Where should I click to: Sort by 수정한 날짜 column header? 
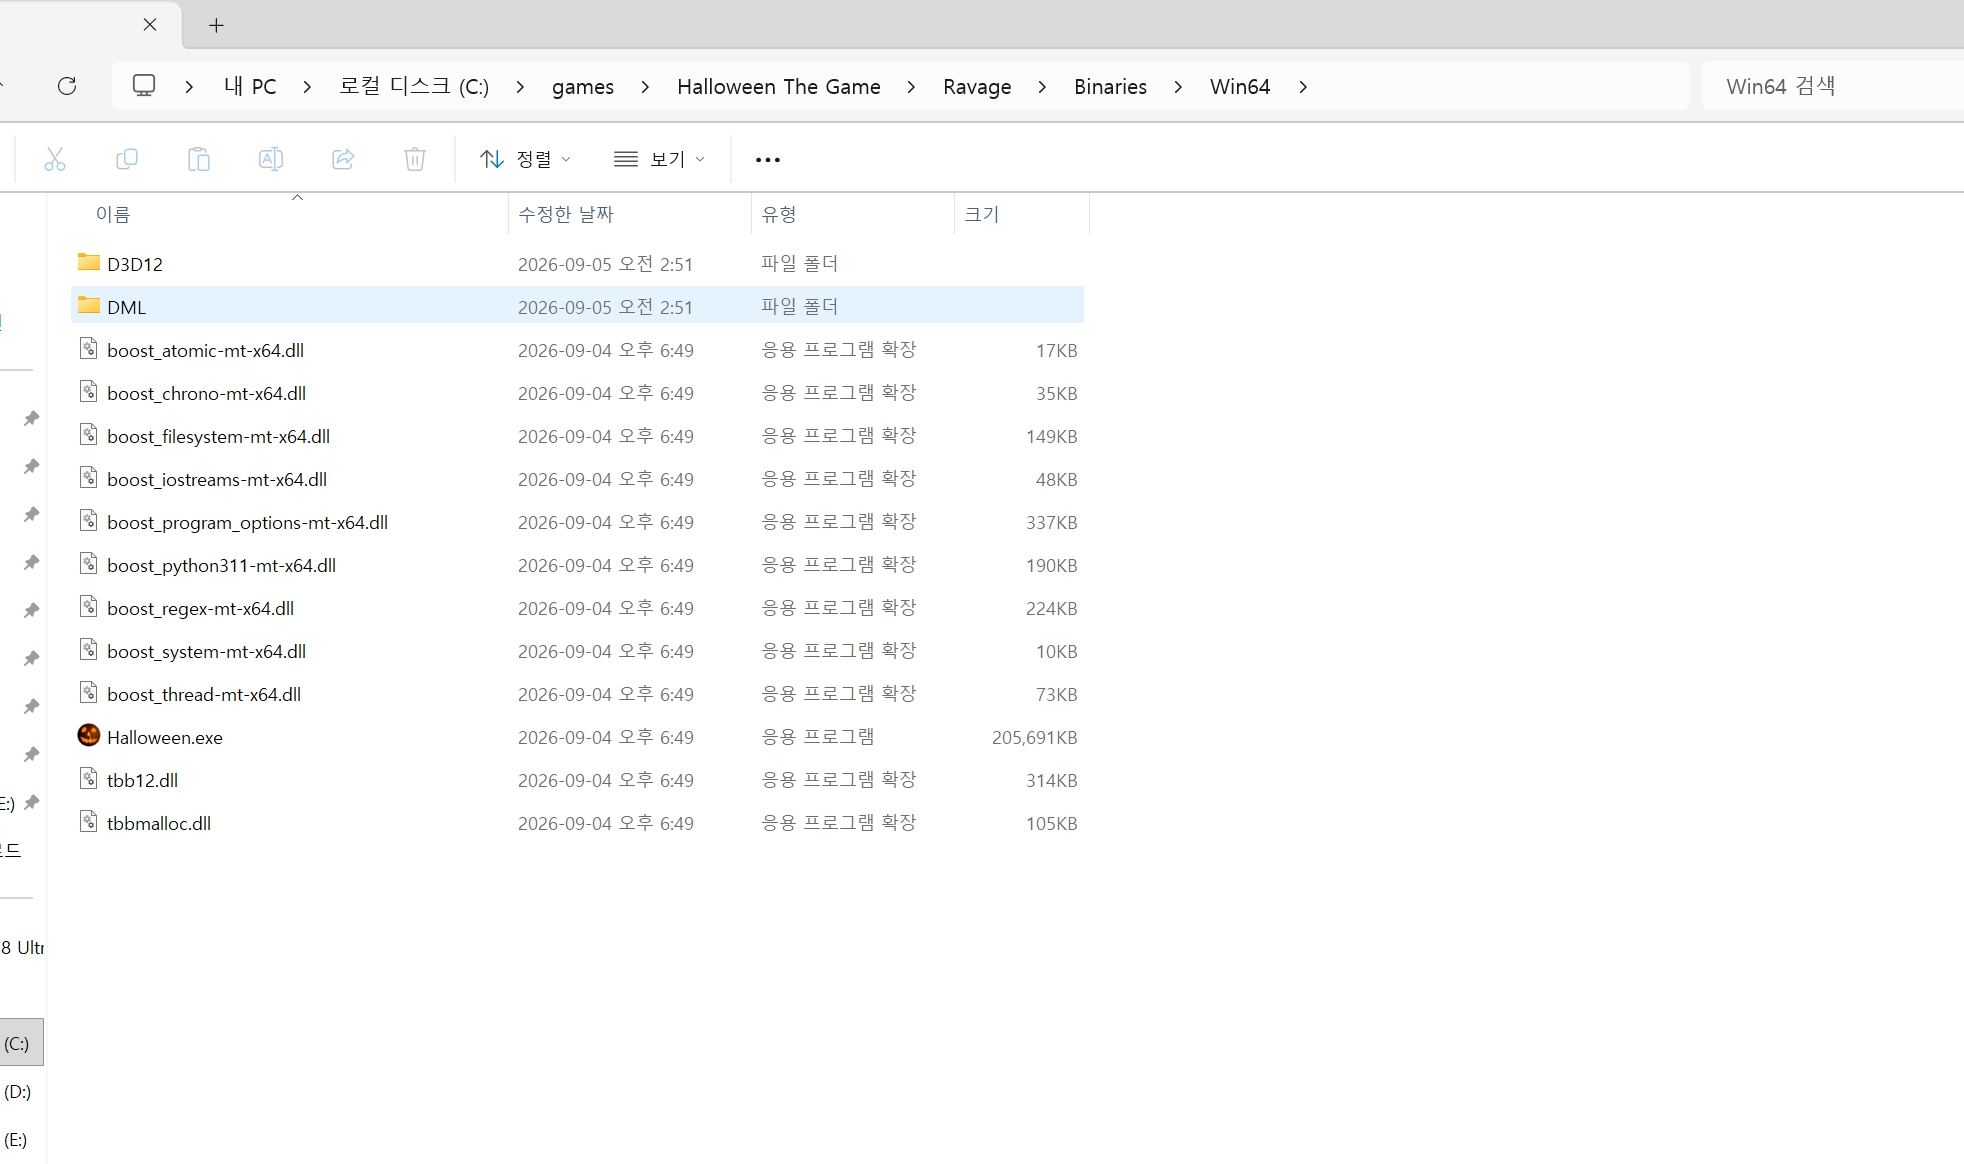coord(566,214)
